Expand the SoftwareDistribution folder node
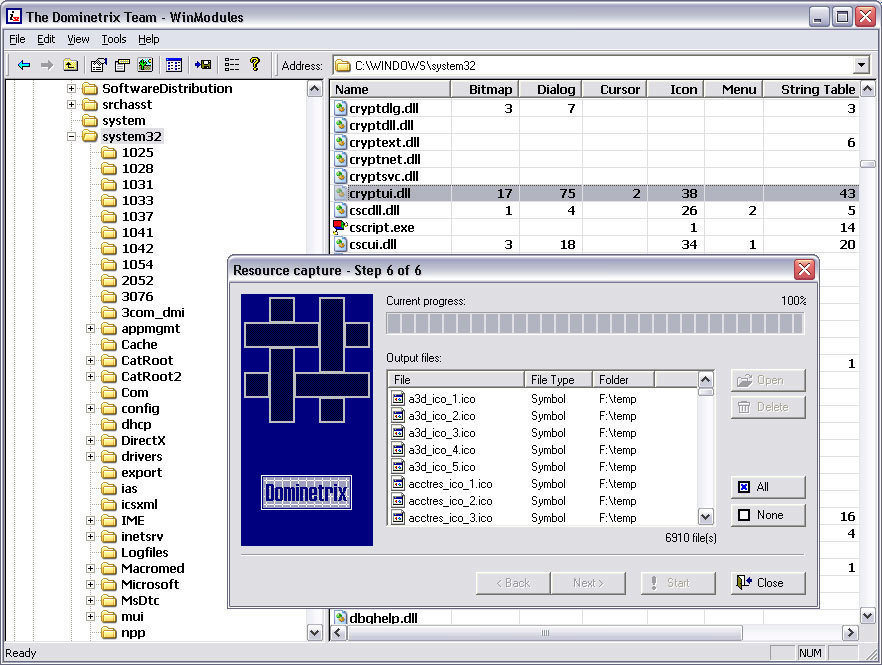This screenshot has width=882, height=665. (71, 88)
